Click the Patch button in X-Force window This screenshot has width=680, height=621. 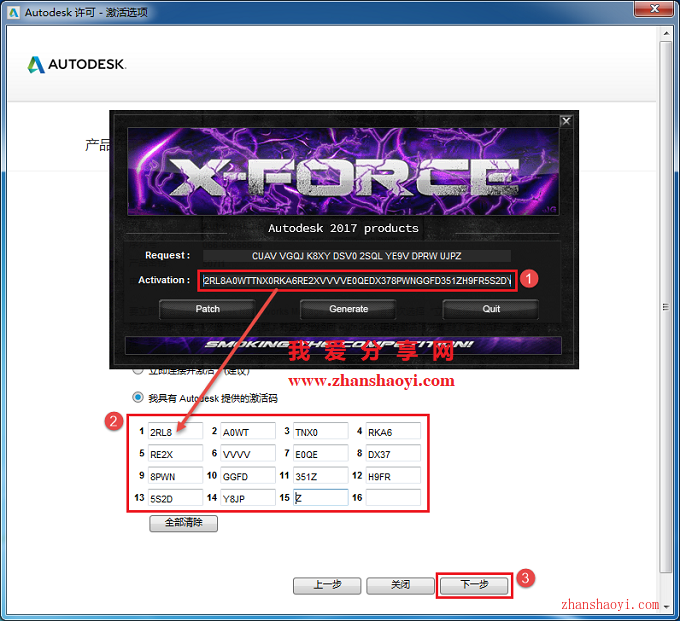207,309
